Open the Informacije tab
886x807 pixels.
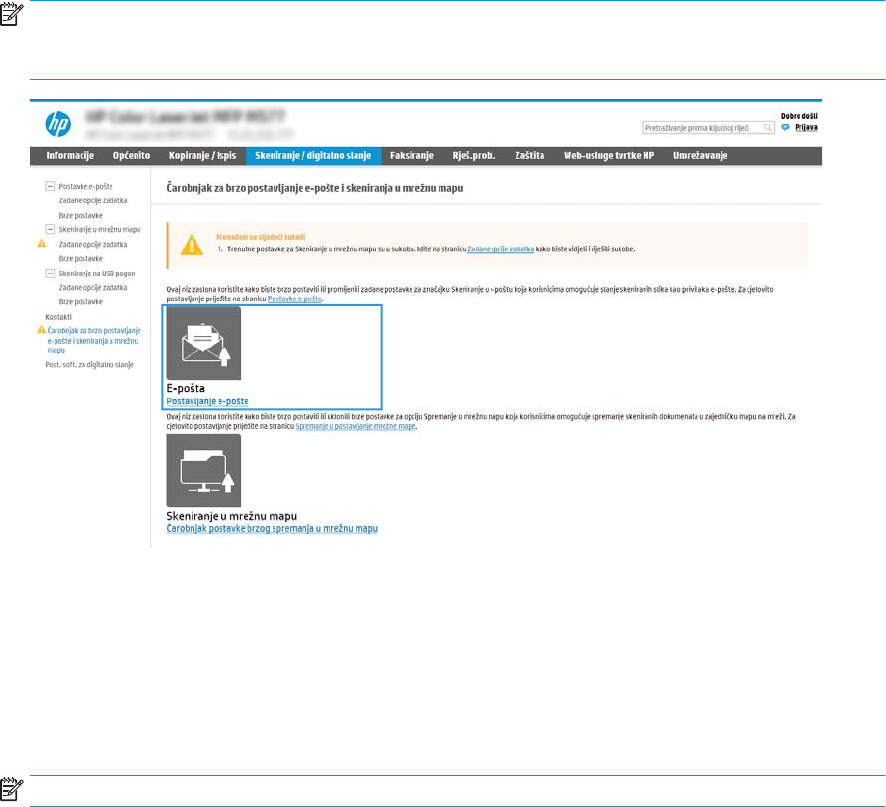point(70,155)
